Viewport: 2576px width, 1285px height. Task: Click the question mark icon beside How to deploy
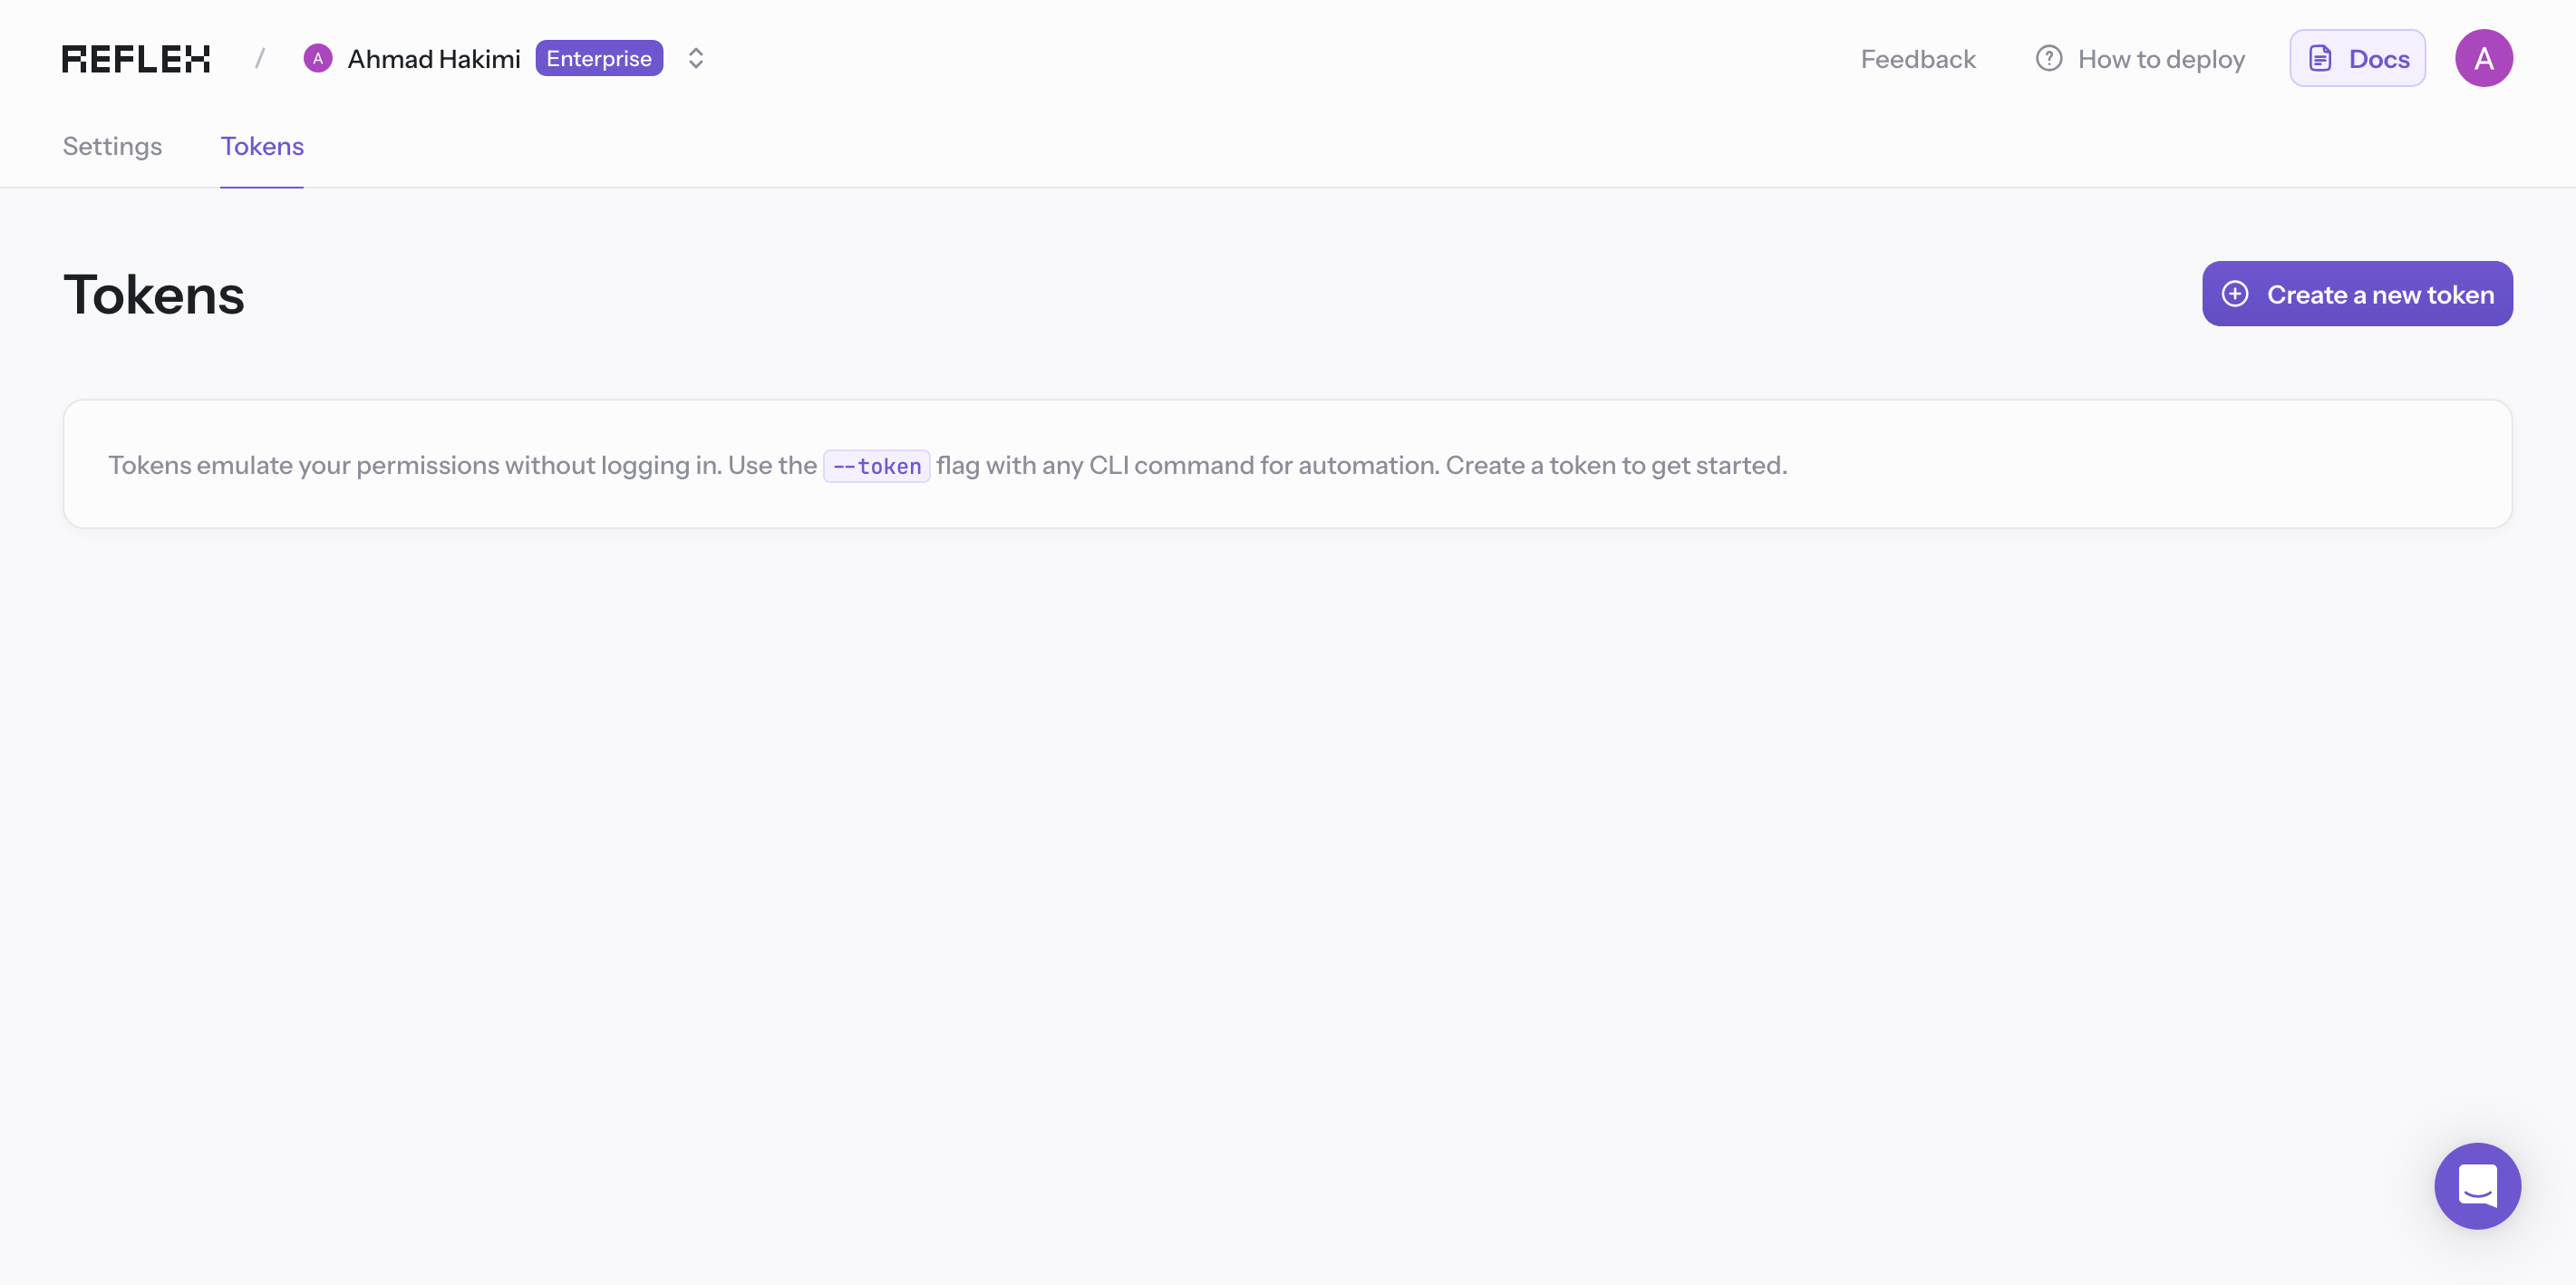[x=2048, y=58]
